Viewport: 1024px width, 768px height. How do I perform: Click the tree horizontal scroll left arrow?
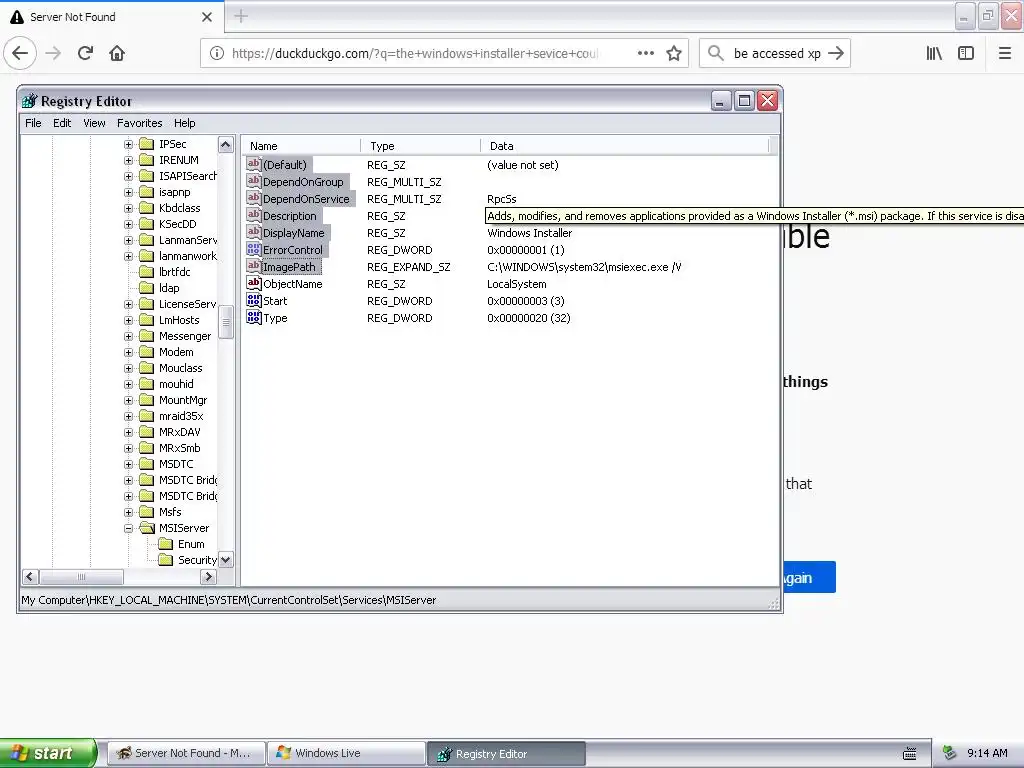(30, 577)
